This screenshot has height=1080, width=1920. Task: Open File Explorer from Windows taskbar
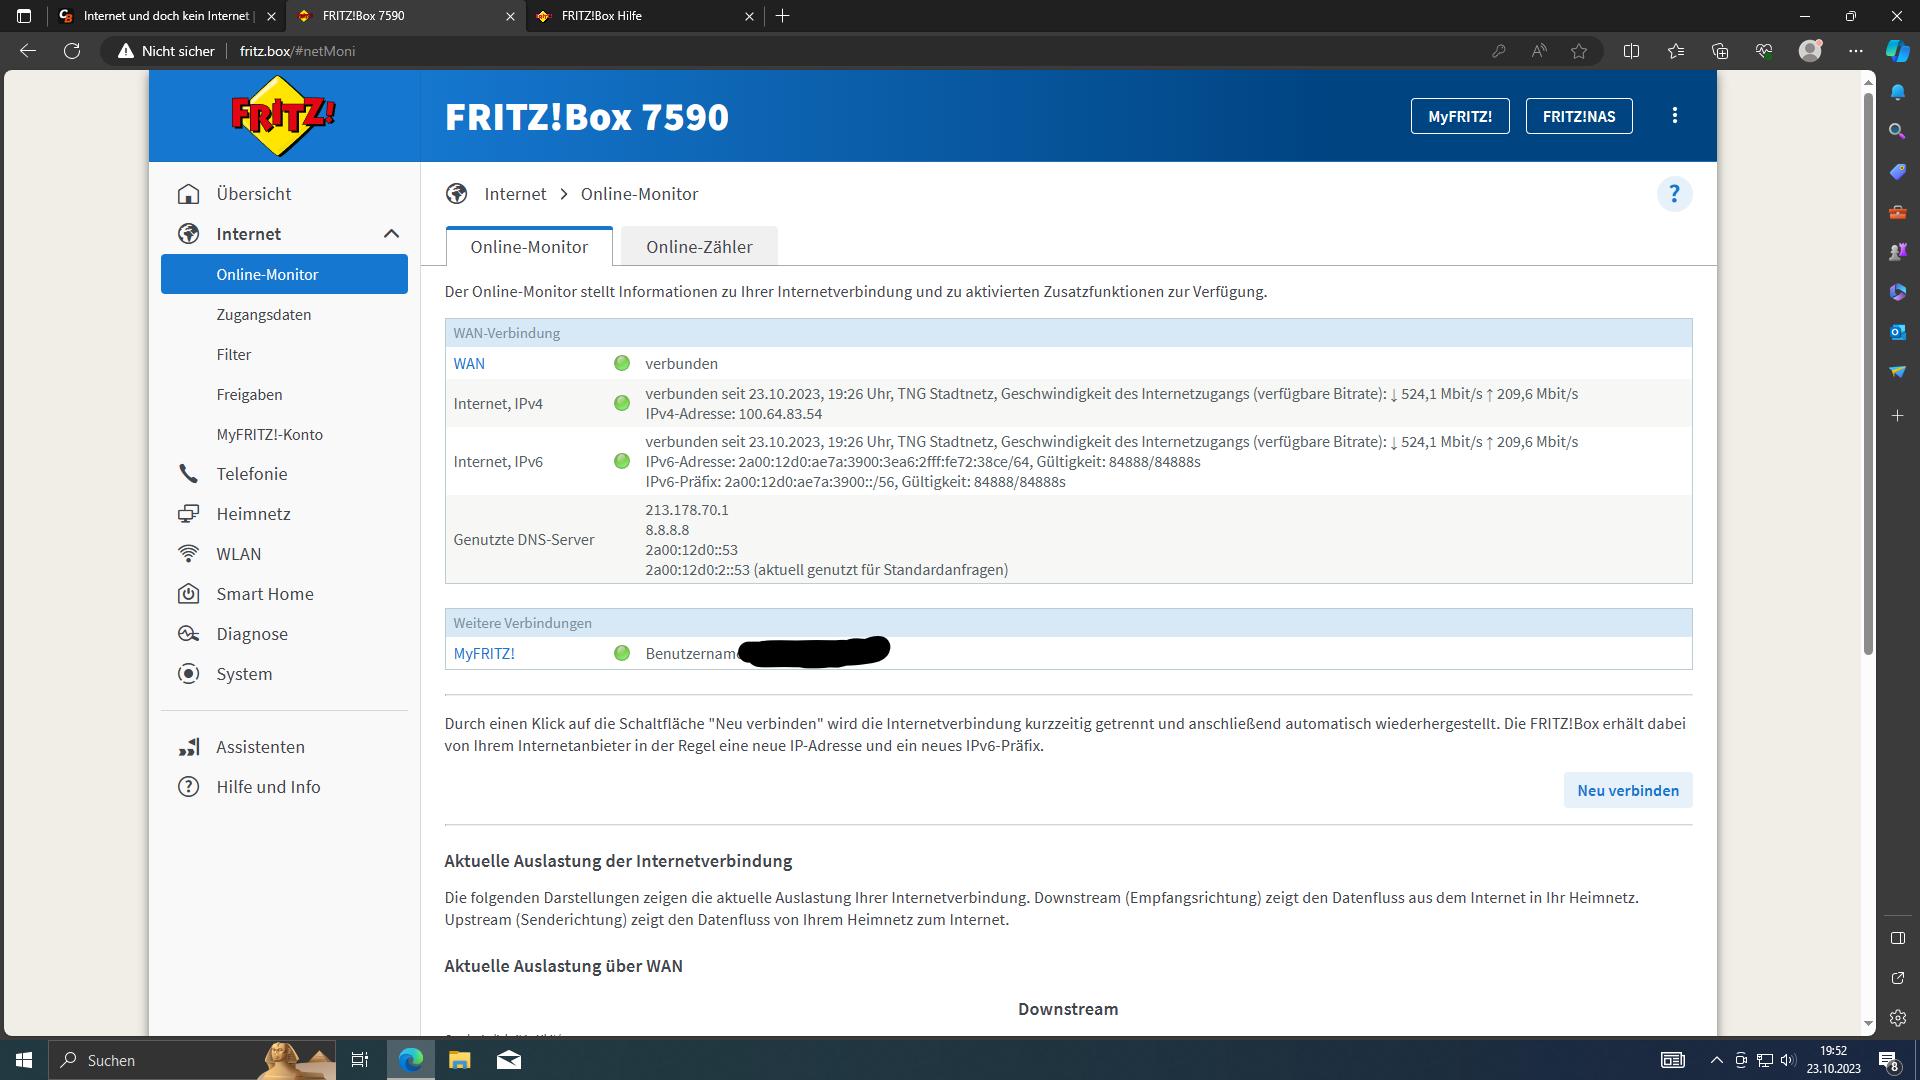tap(459, 1060)
